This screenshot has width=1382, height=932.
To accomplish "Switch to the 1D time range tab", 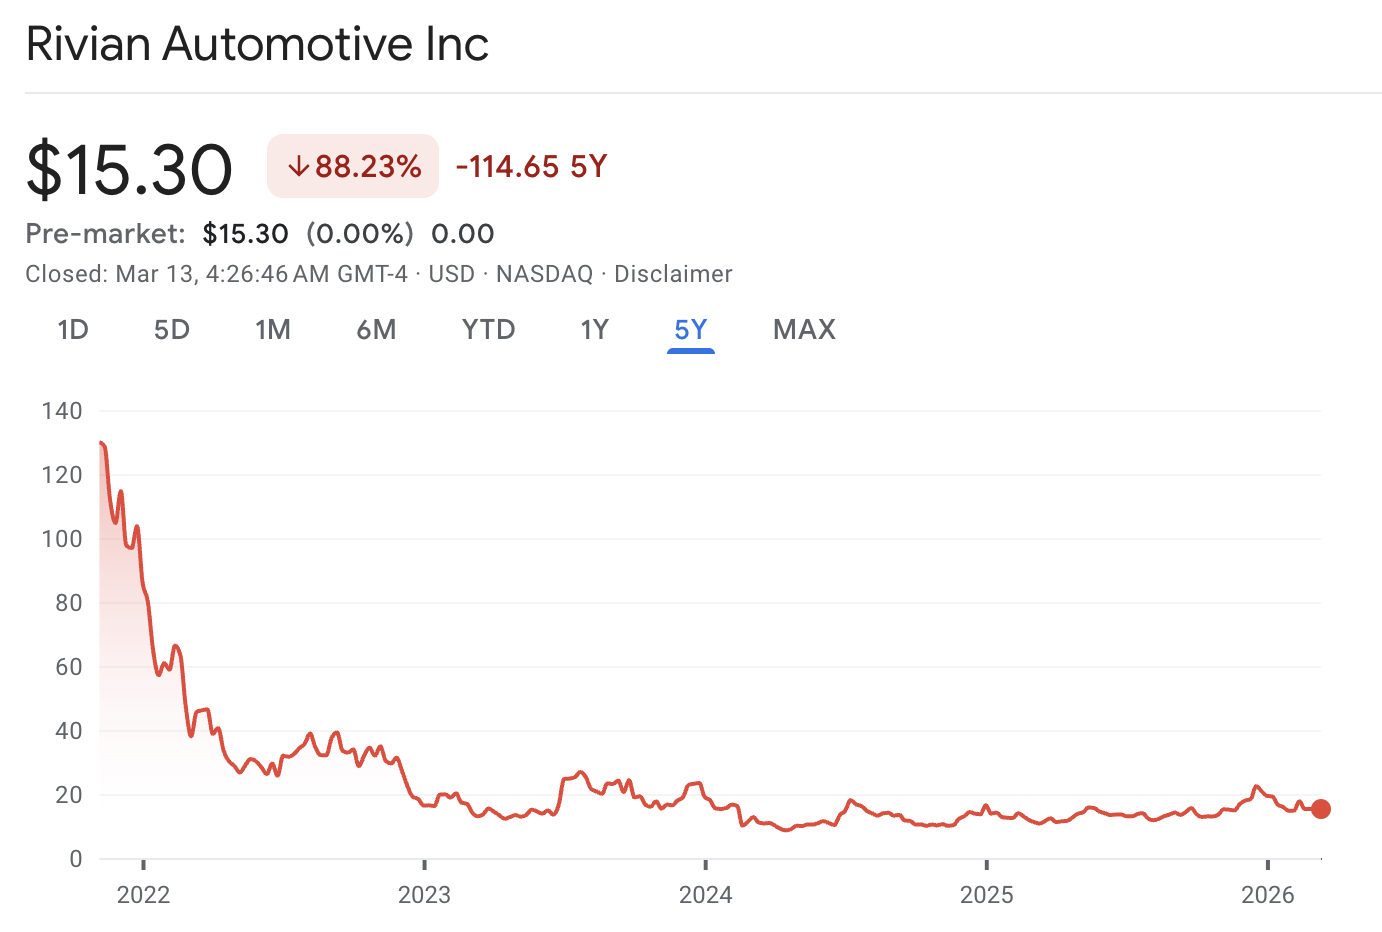I will (73, 330).
